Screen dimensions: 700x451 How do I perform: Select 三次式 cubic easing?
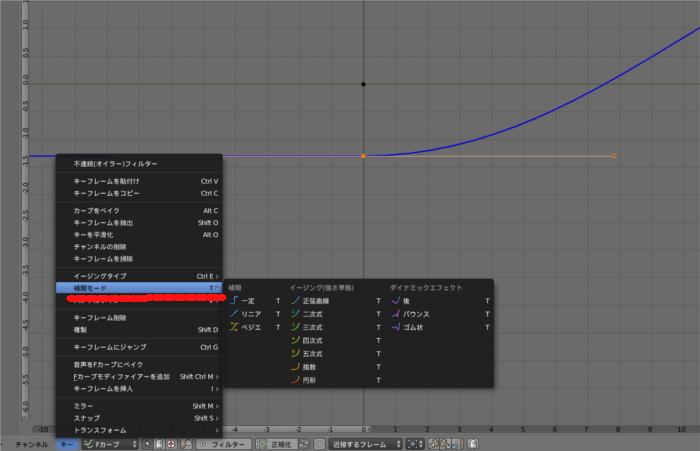pyautogui.click(x=336, y=327)
